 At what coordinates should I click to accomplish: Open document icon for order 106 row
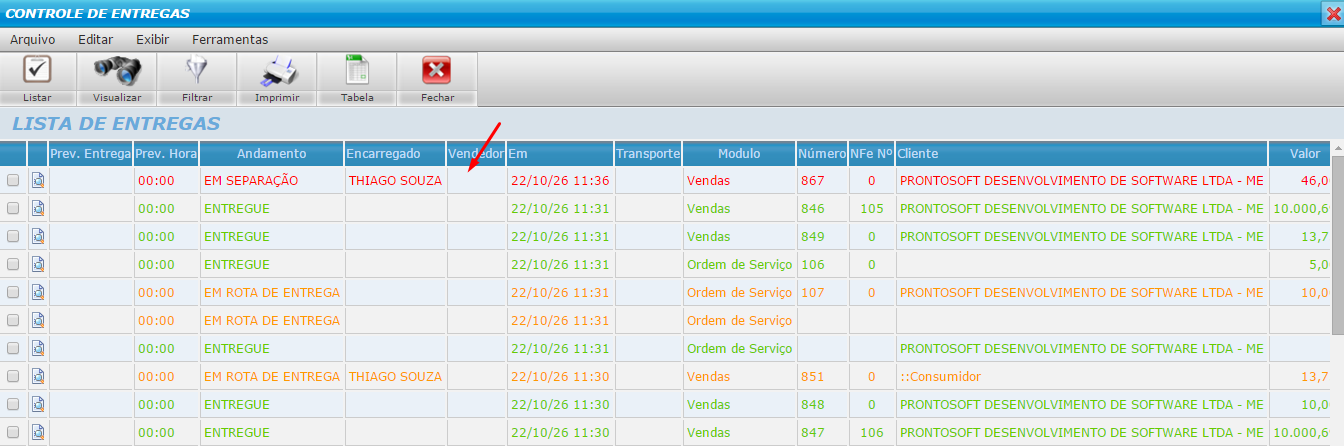coord(38,265)
